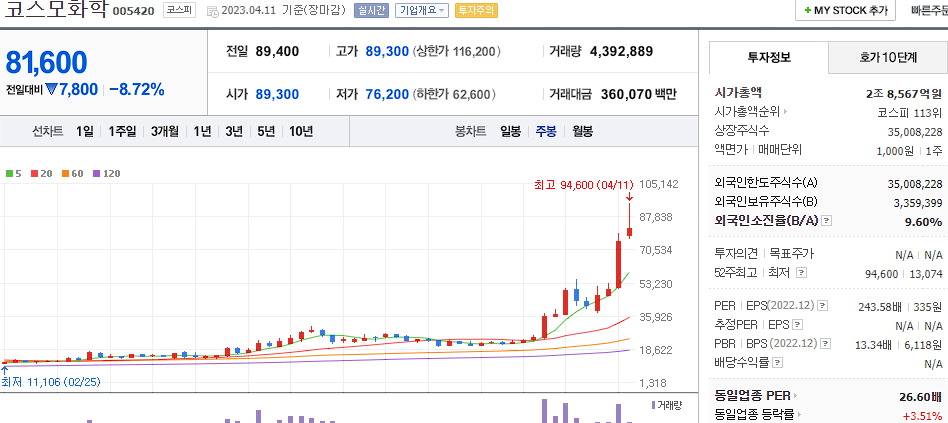Click the 투자주의 badge
This screenshot has height=423, width=948.
tap(476, 10)
